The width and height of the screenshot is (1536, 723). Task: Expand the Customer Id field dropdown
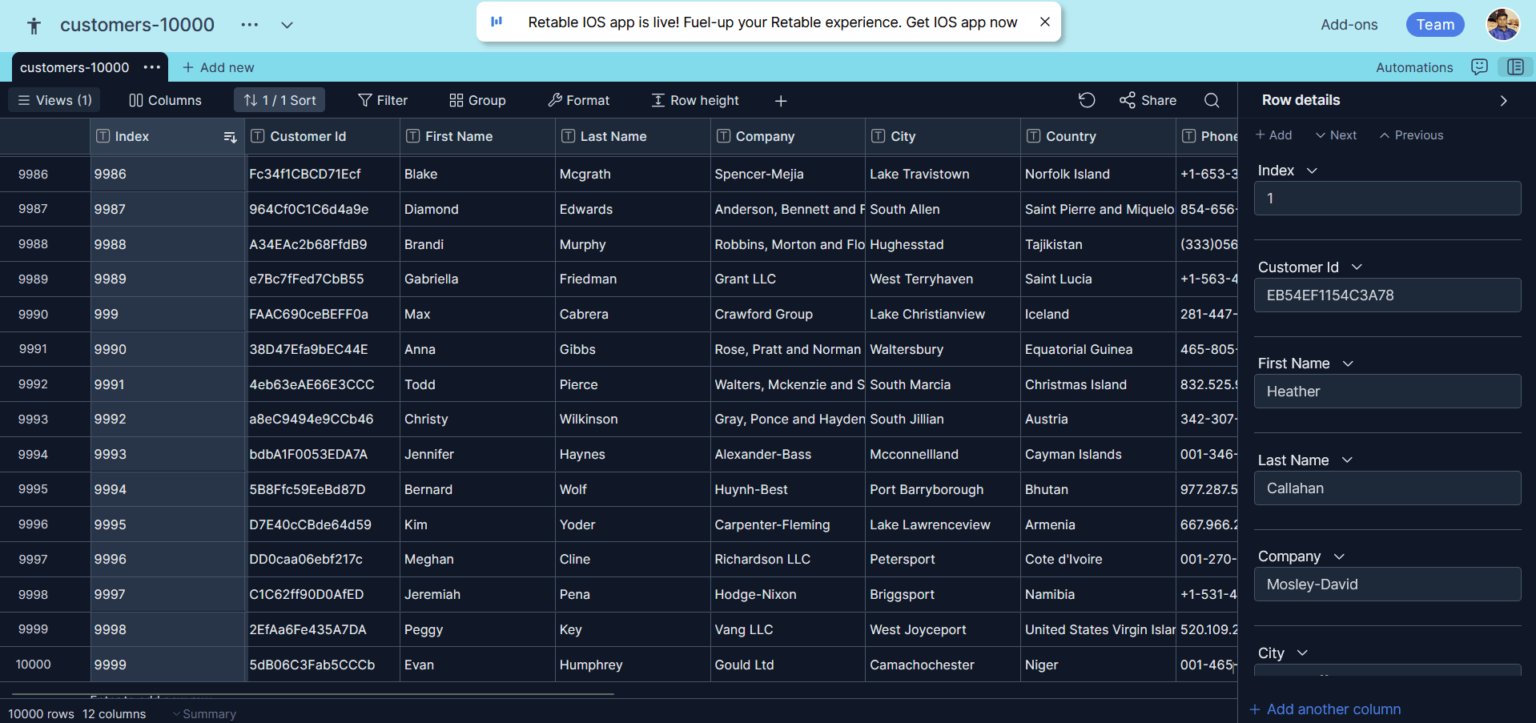pos(1356,266)
